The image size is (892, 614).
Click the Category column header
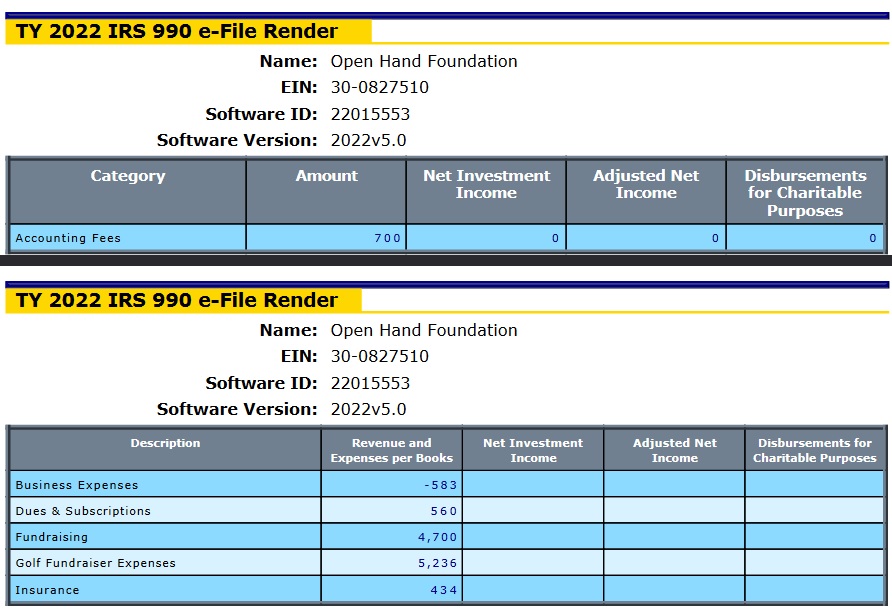128,192
